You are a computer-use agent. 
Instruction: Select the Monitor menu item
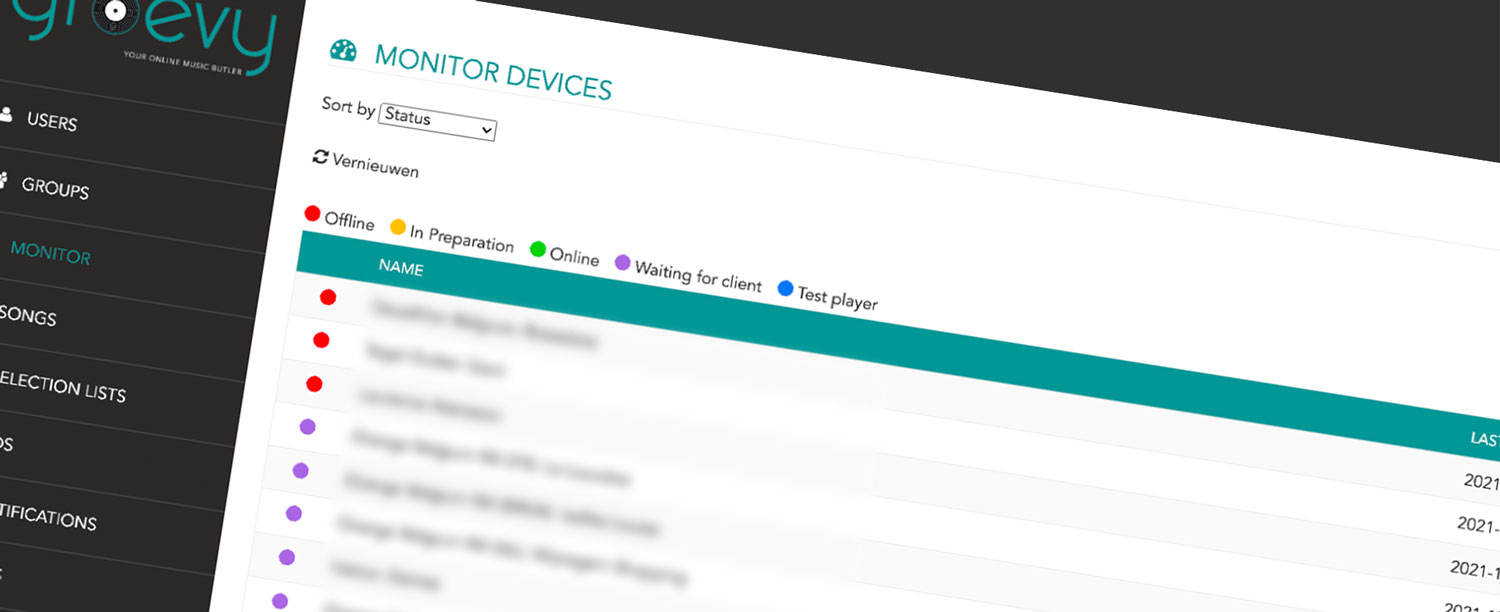click(50, 254)
